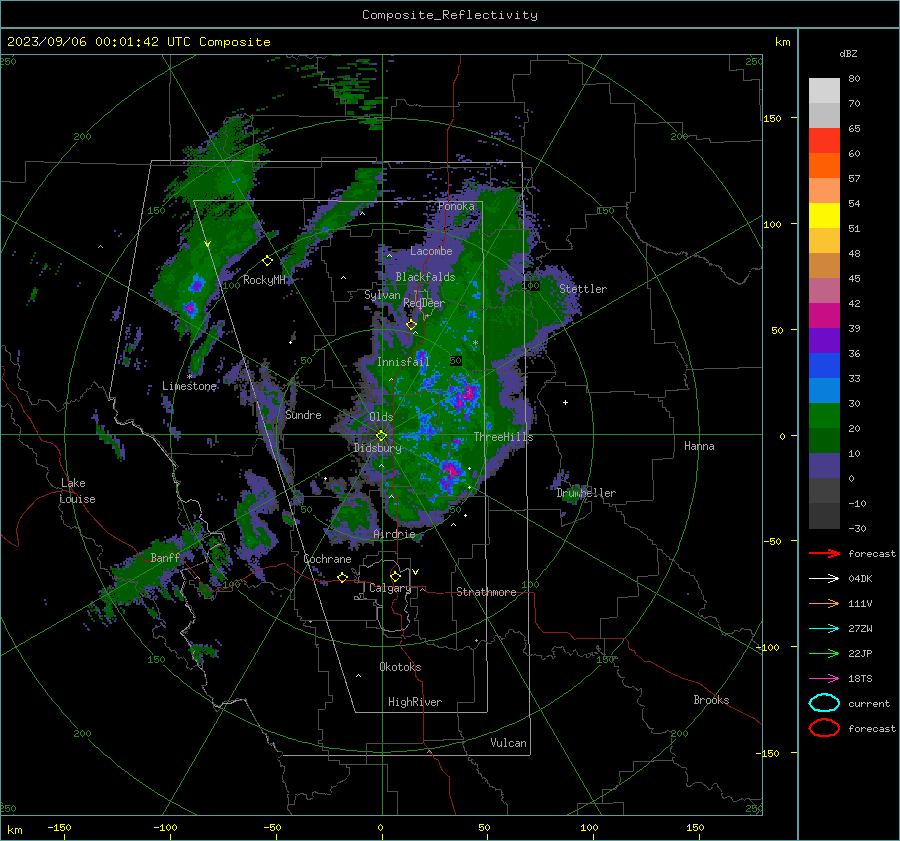Click the Calgary city label

click(390, 588)
